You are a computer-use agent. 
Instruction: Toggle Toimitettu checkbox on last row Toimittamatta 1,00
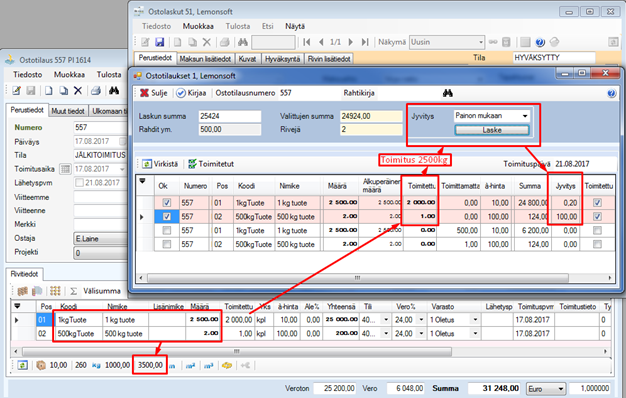tap(597, 244)
